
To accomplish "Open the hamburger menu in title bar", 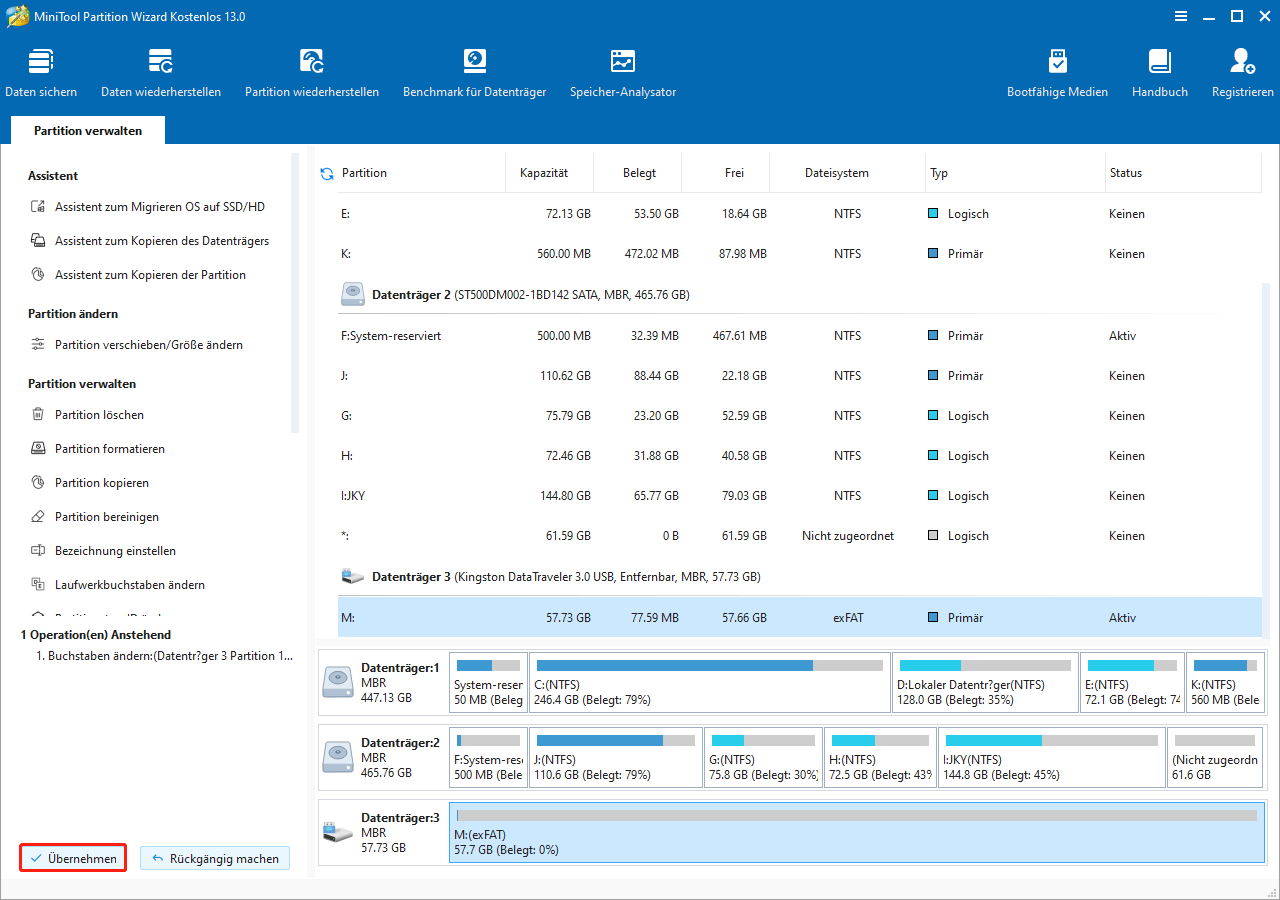I will coord(1181,16).
